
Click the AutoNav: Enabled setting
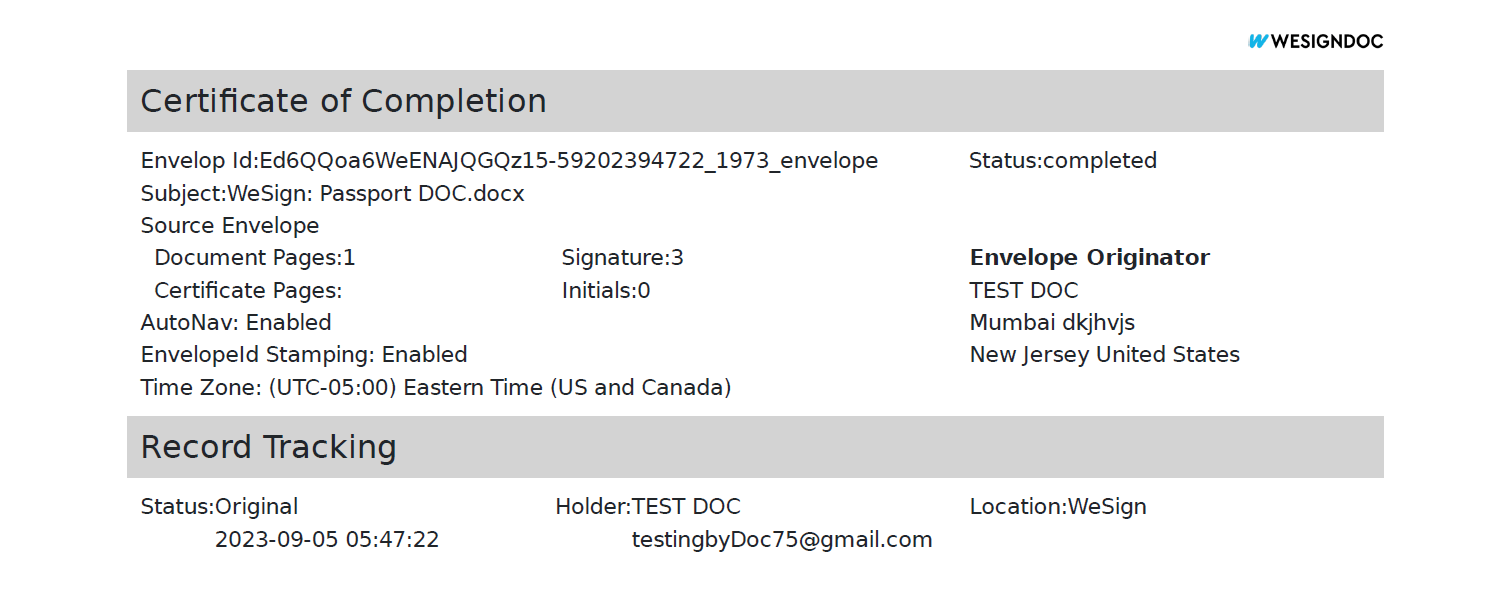(236, 323)
